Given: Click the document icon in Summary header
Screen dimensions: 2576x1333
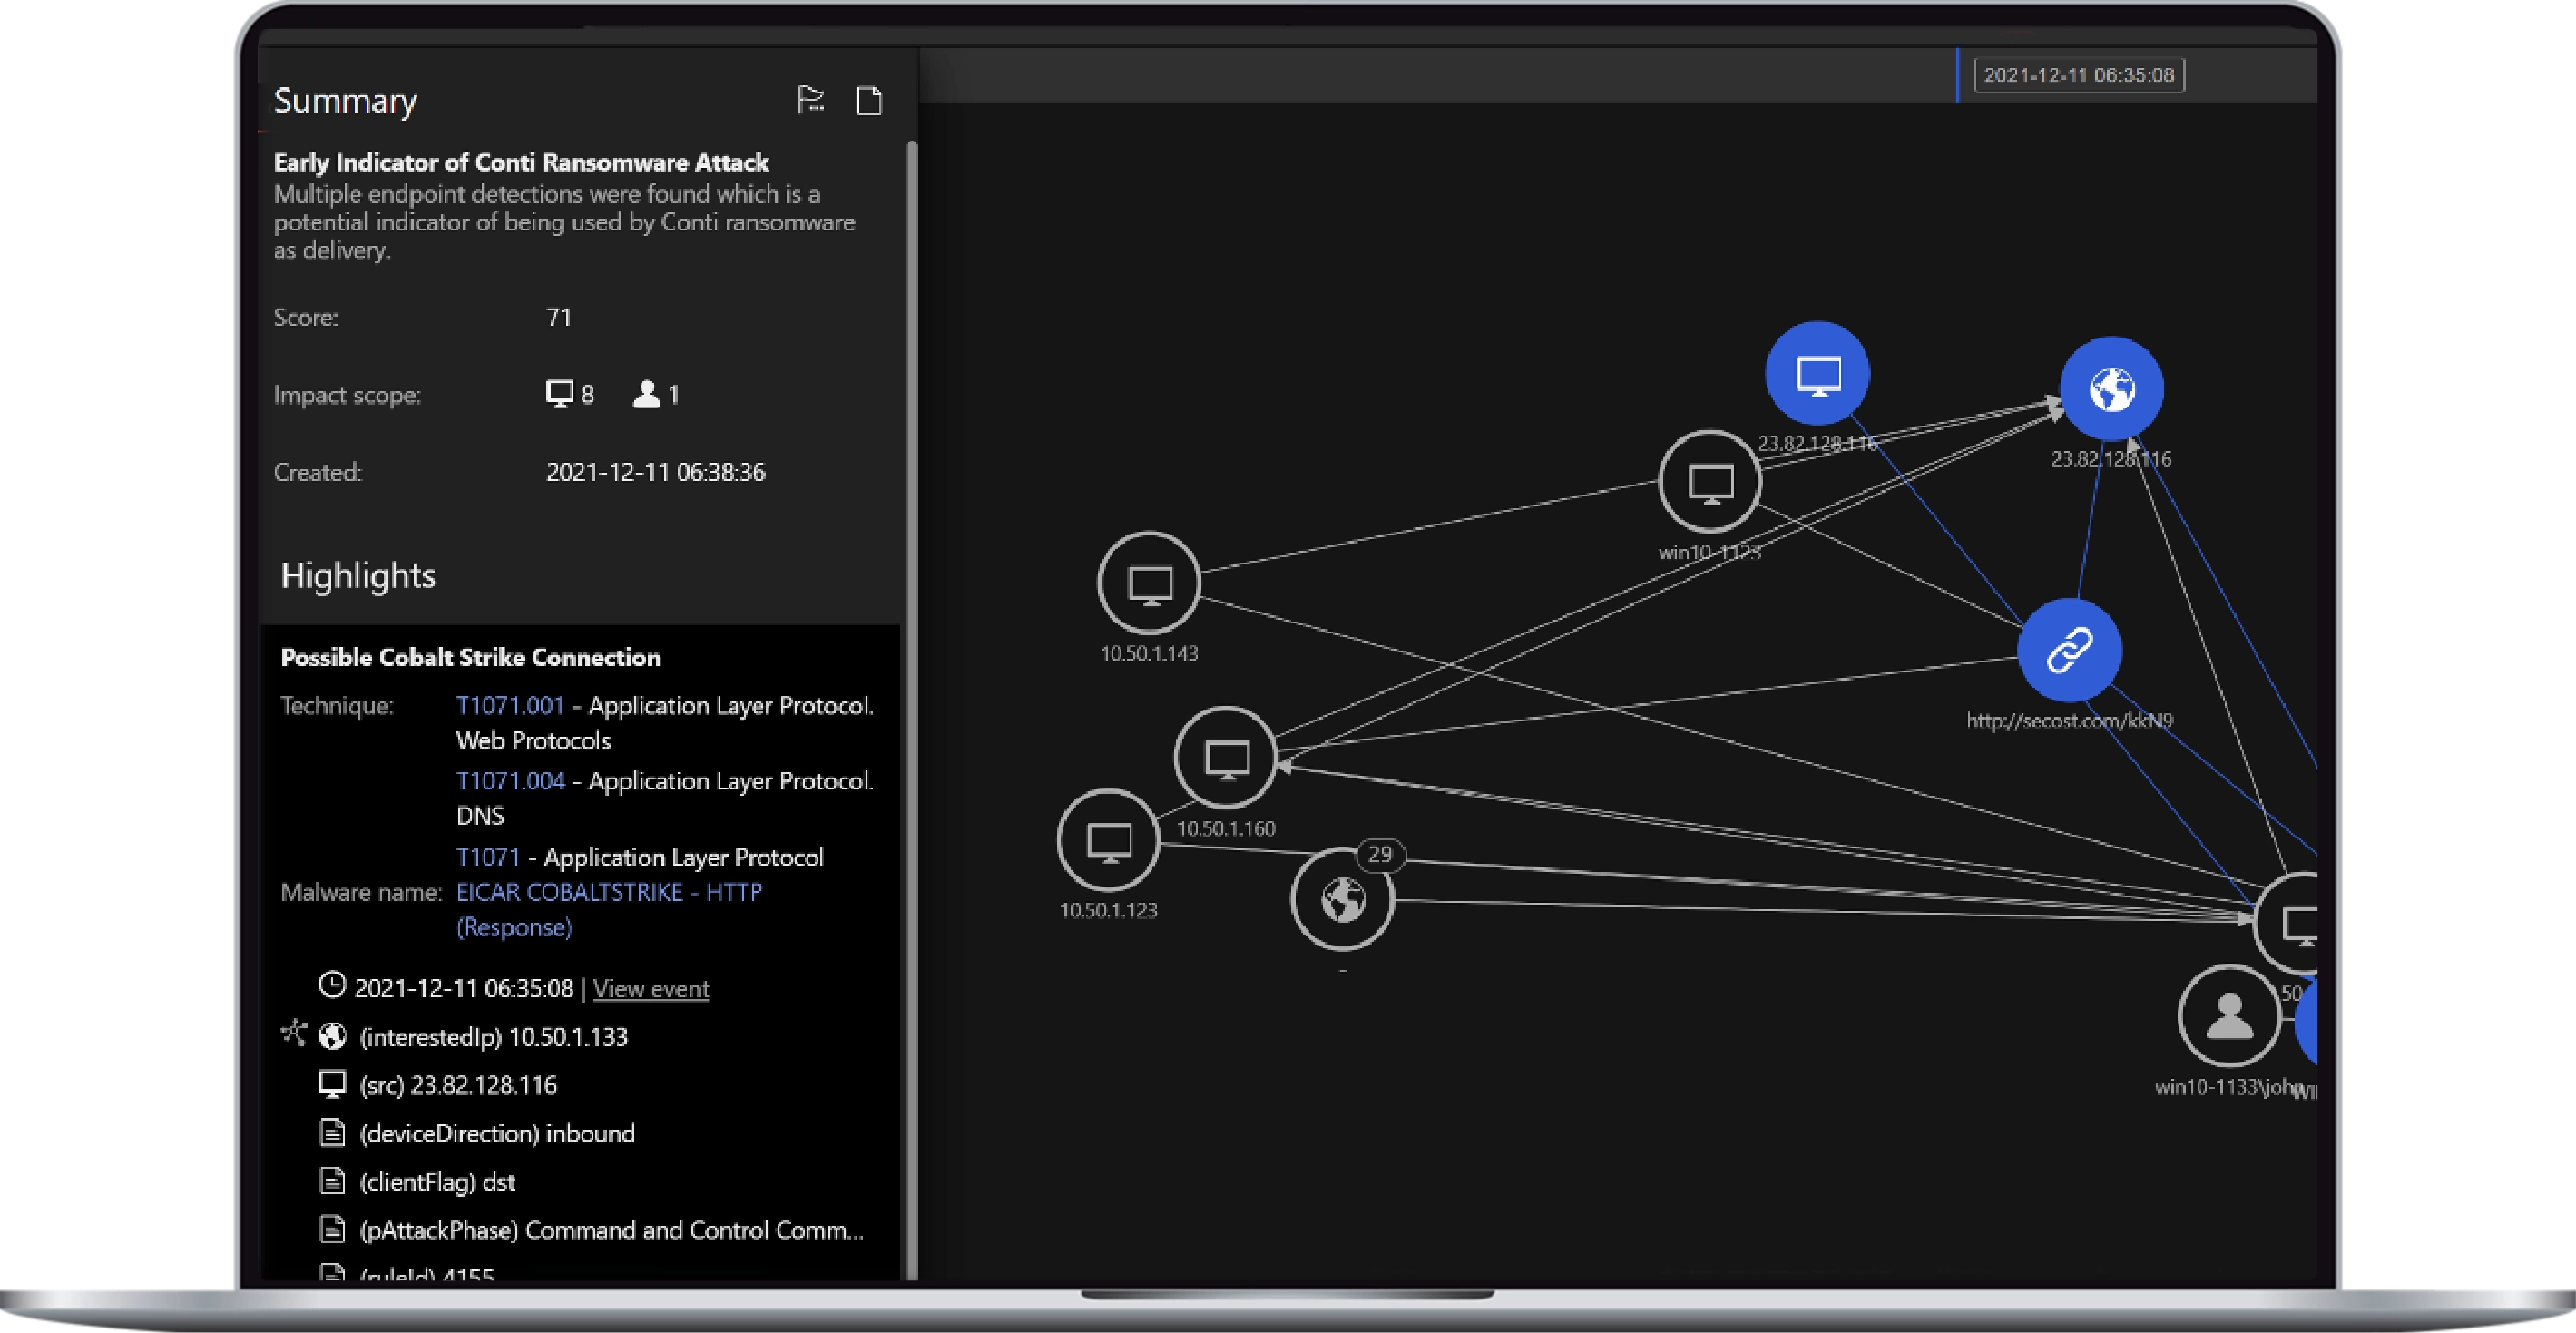Looking at the screenshot, I should (x=869, y=100).
